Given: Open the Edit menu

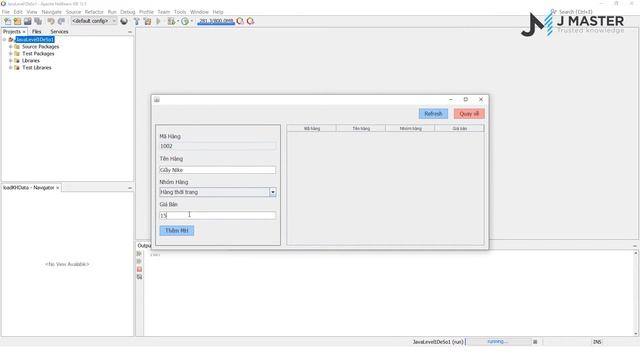Looking at the screenshot, I should 18,12.
